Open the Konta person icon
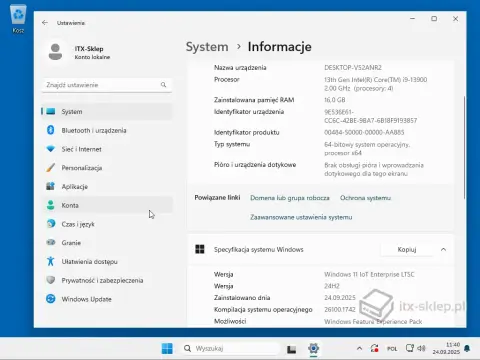480x360 pixels. pyautogui.click(x=51, y=205)
